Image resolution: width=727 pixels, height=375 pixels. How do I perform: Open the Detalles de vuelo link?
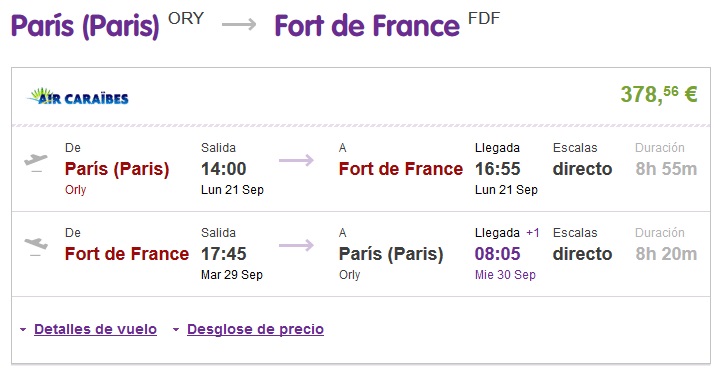point(96,329)
